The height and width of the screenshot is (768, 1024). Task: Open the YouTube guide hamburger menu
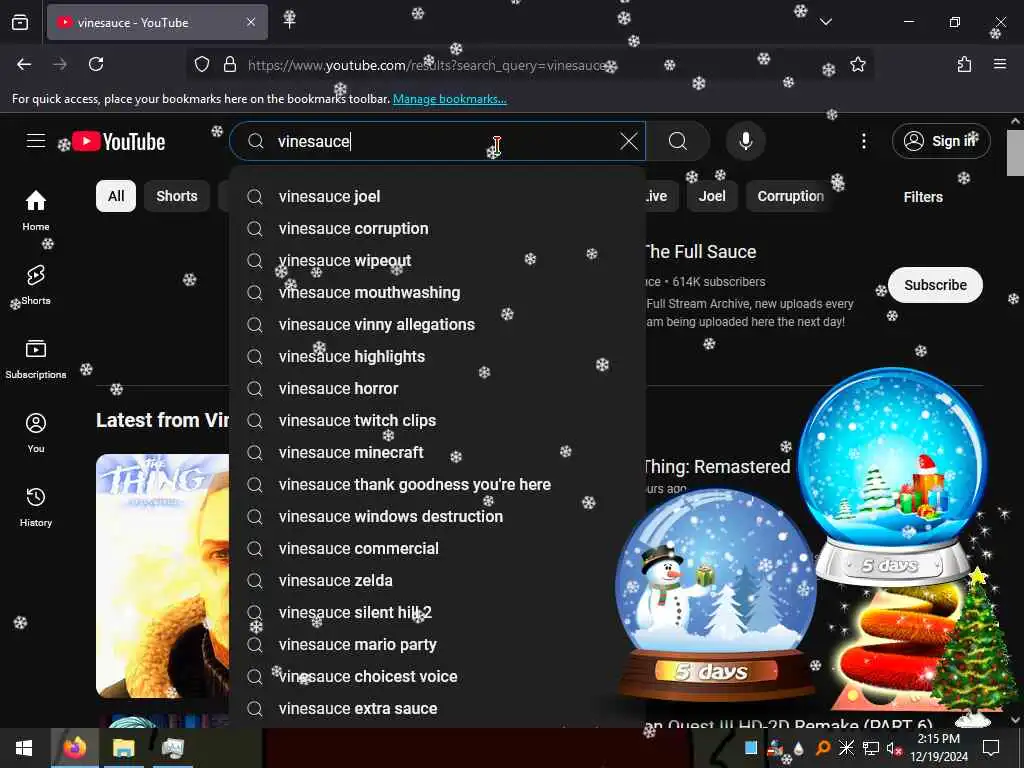click(x=36, y=141)
